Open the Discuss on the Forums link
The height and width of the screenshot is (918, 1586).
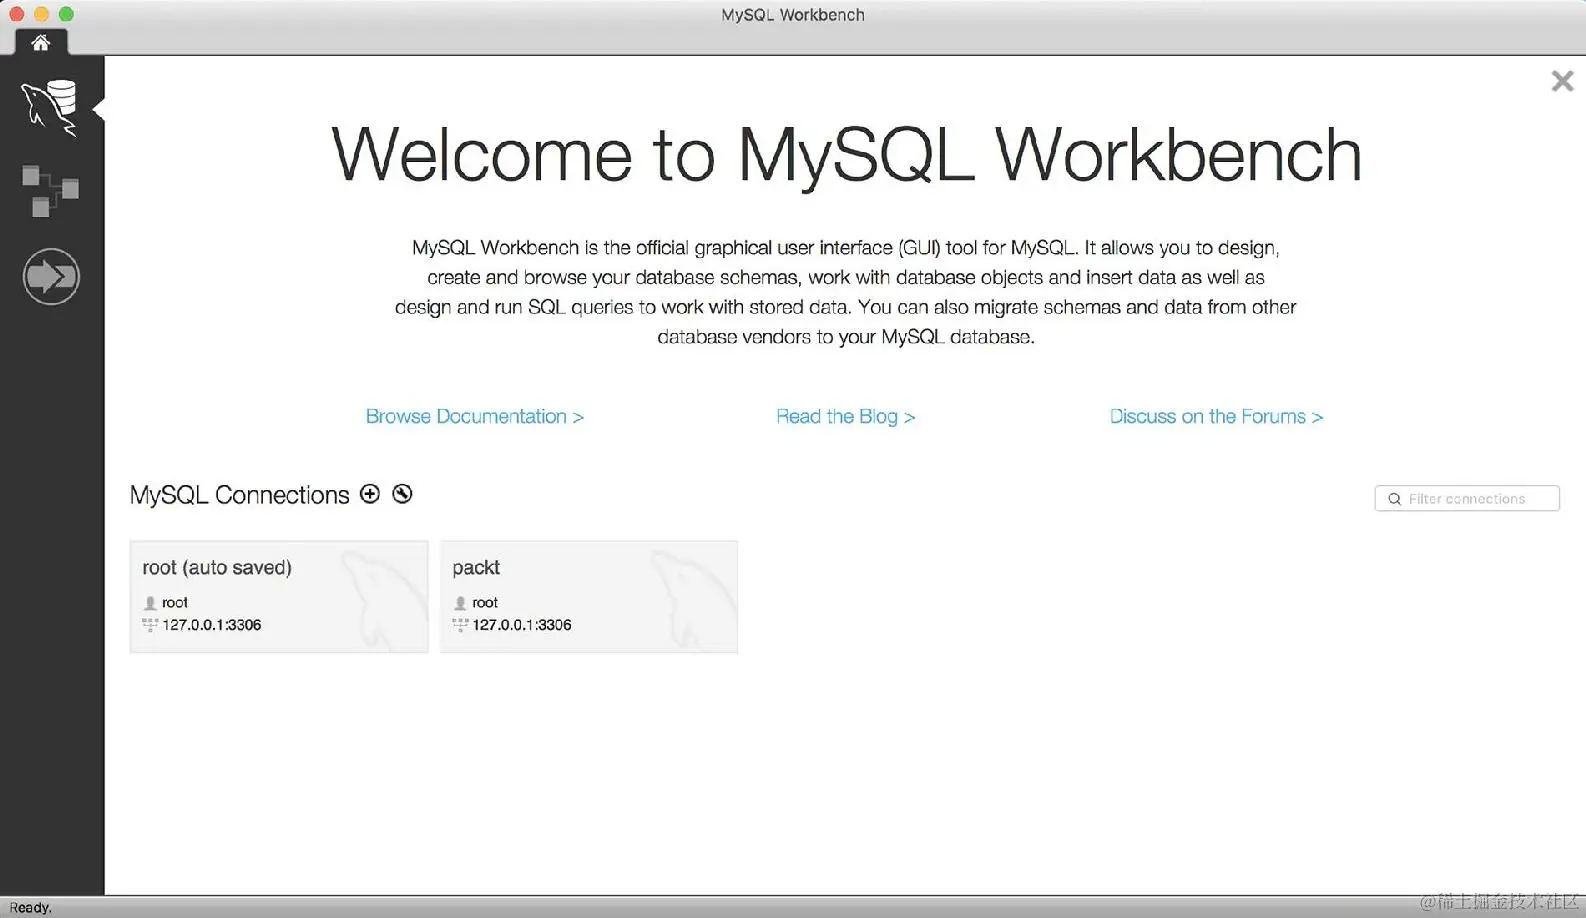1216,416
